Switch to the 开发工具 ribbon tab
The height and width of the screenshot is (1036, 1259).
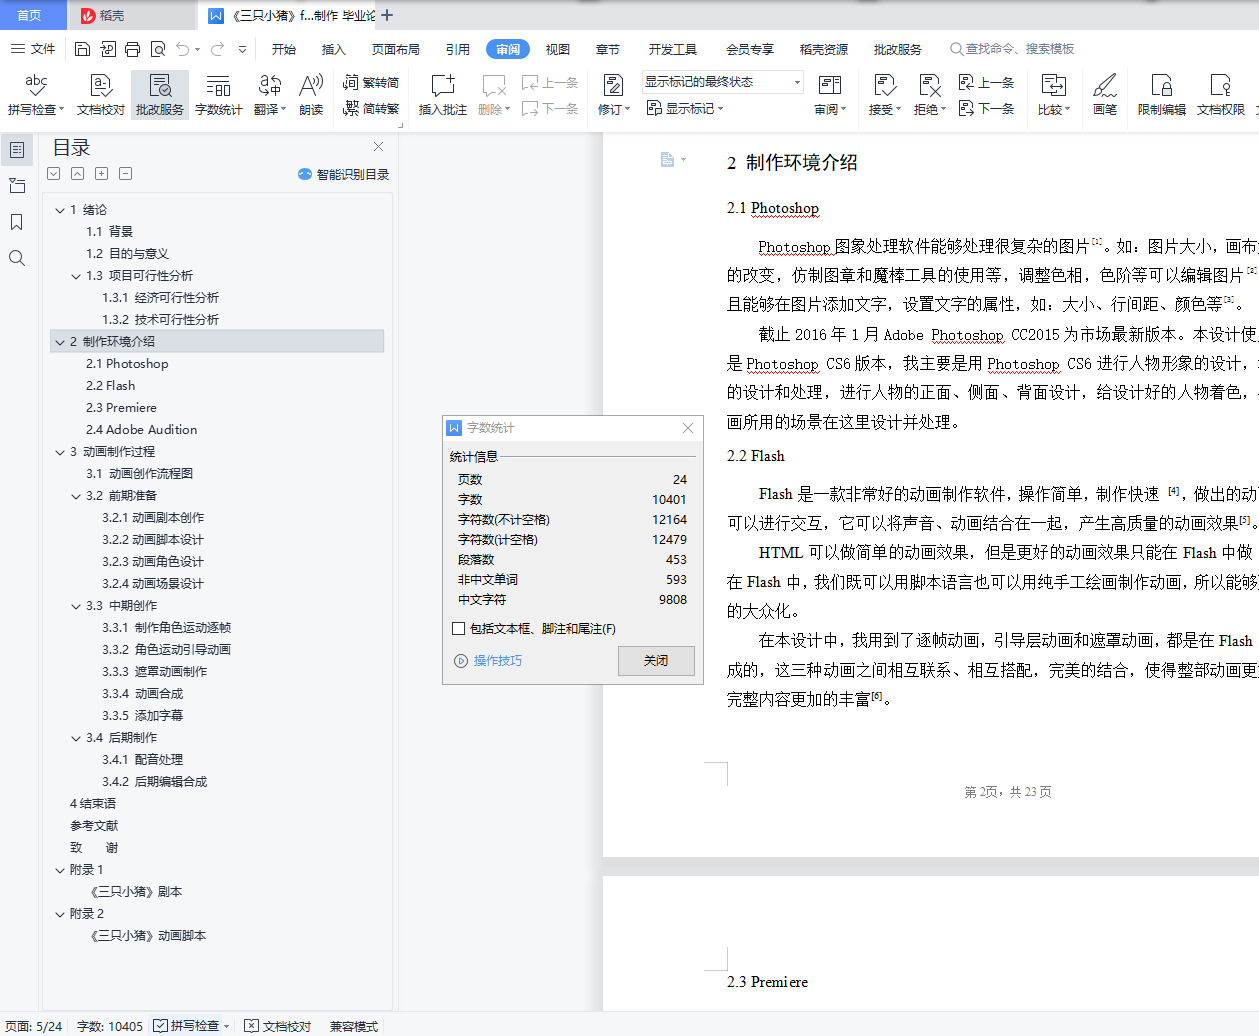(x=673, y=49)
